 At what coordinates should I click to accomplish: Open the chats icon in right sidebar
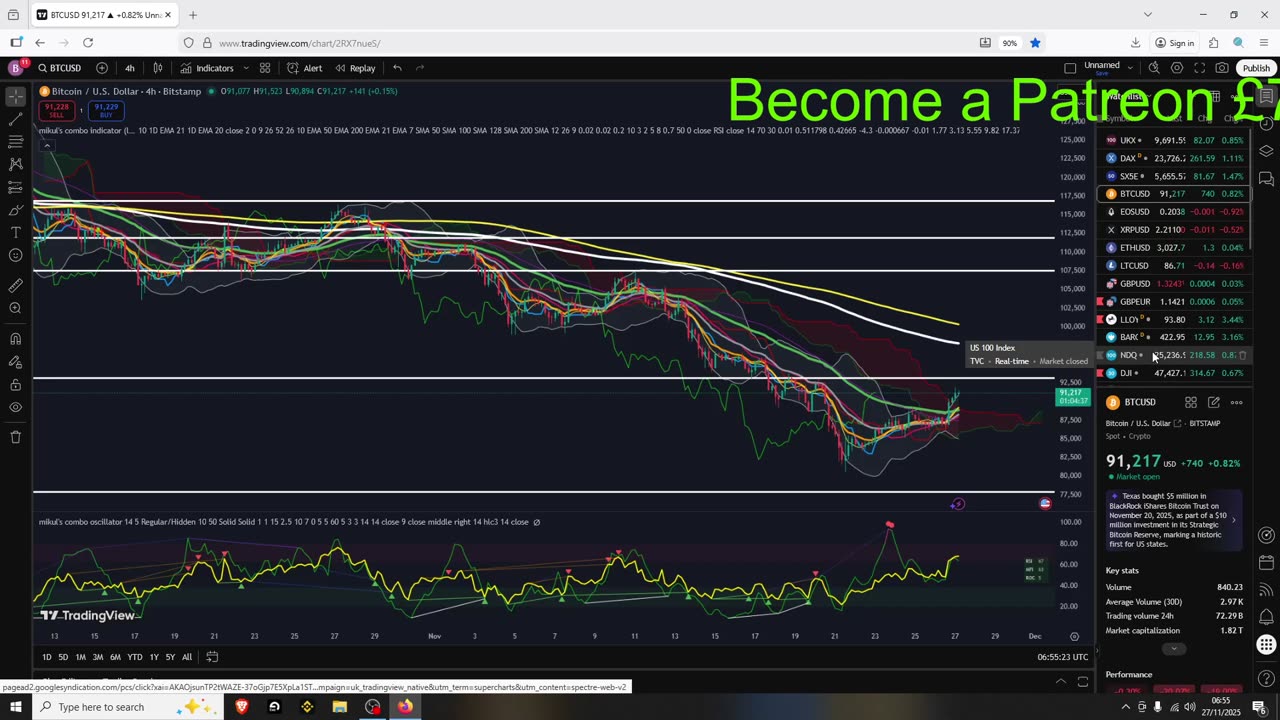click(1266, 179)
